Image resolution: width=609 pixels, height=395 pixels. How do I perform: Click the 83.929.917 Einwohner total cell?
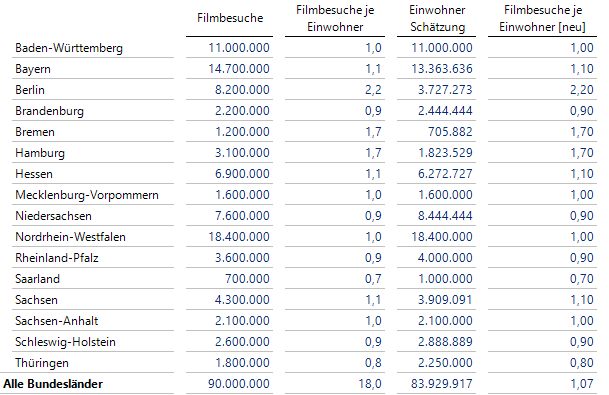click(x=442, y=384)
